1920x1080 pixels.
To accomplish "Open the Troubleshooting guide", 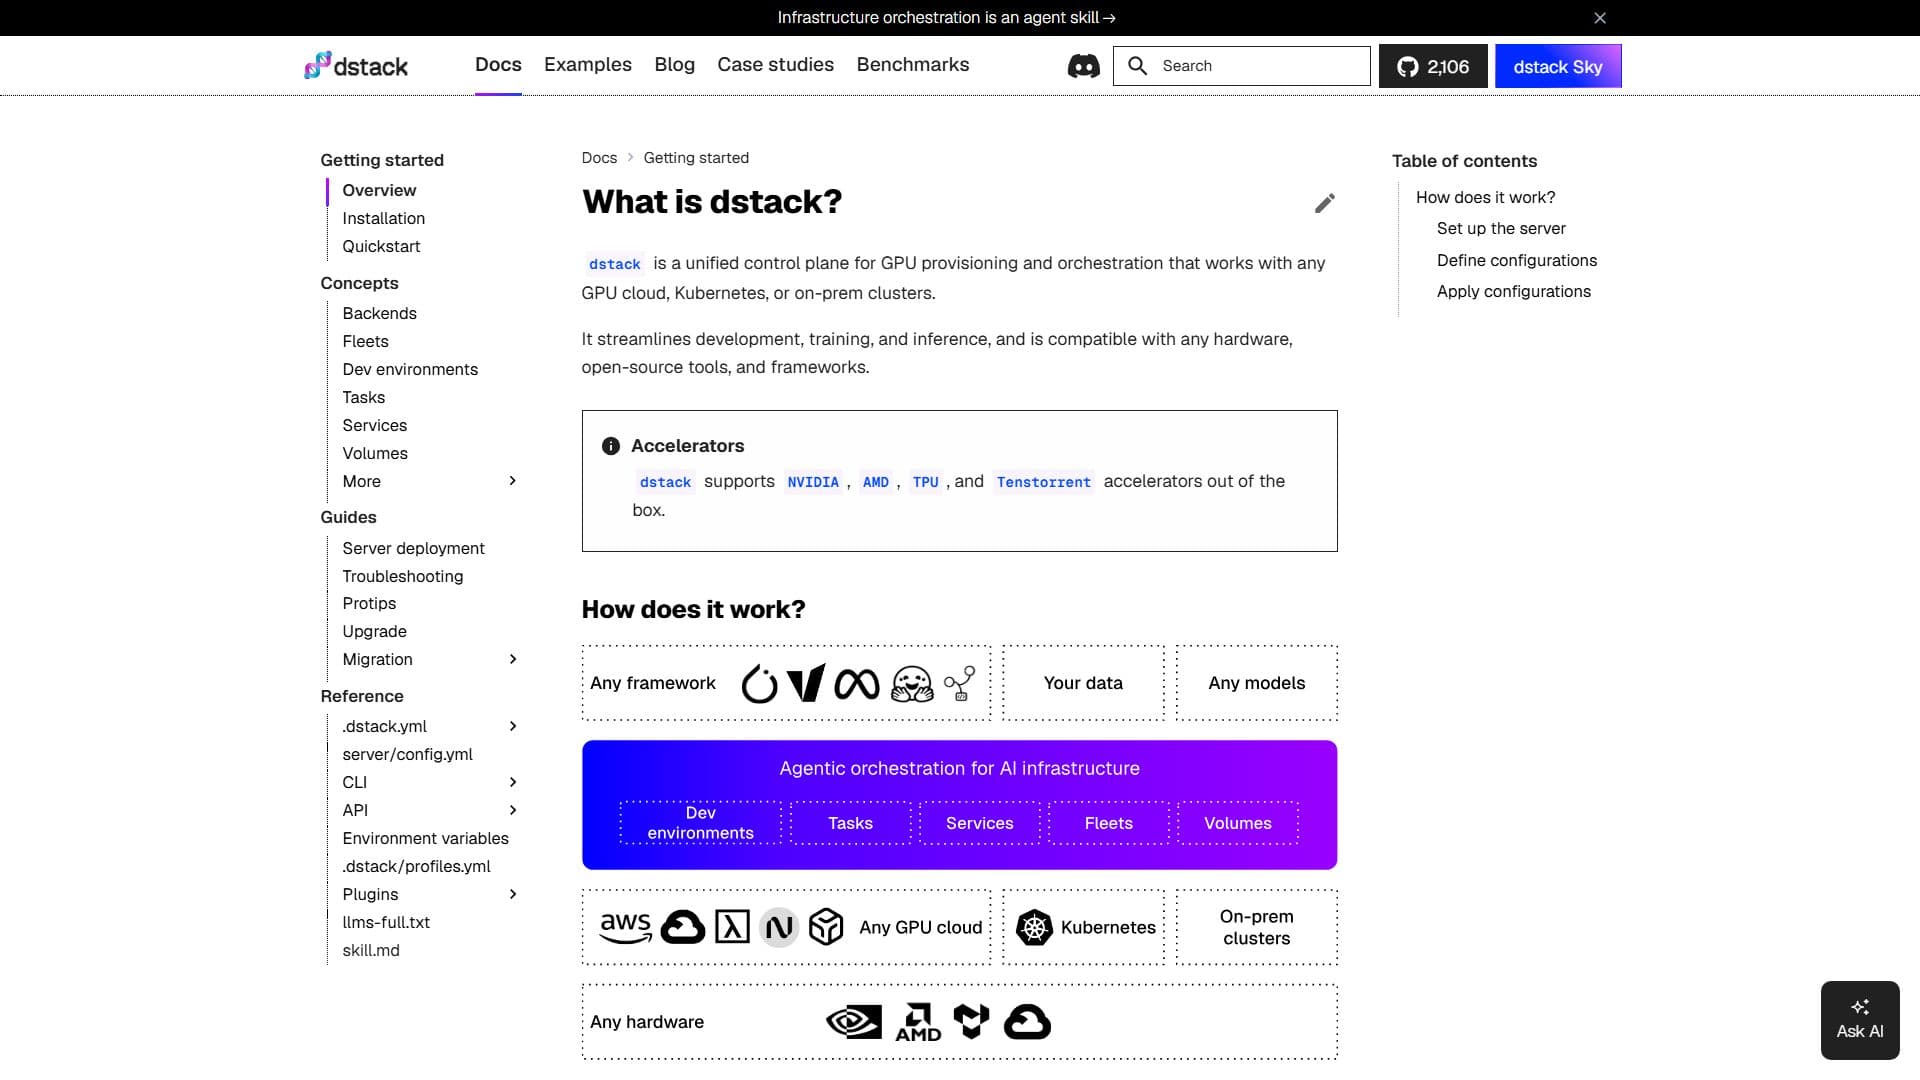I will pyautogui.click(x=402, y=576).
